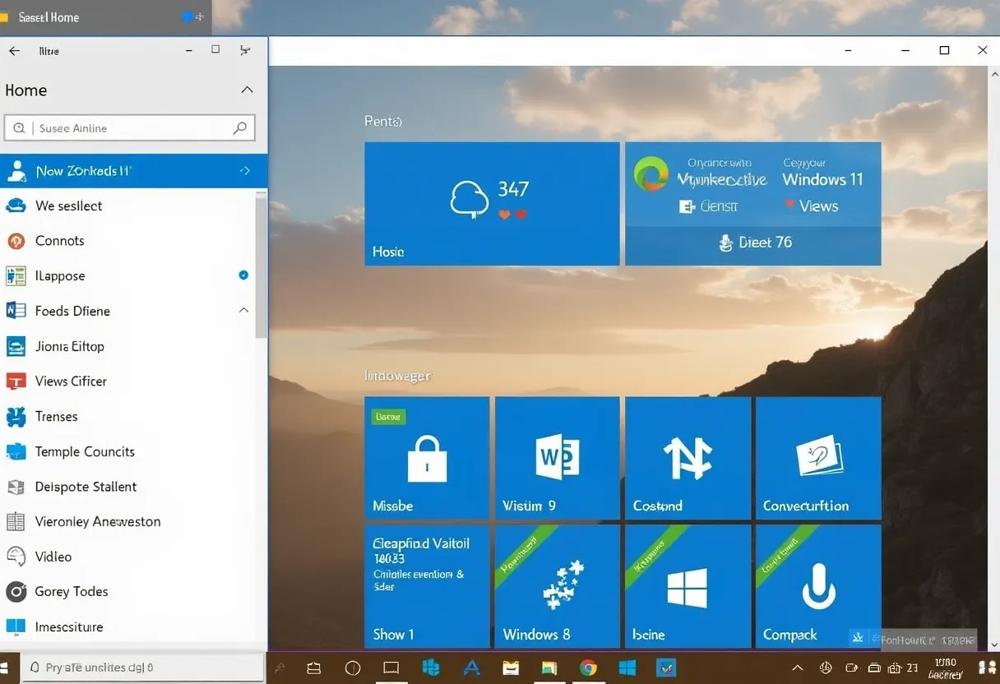Click the back arrow in the left panel

click(x=14, y=51)
